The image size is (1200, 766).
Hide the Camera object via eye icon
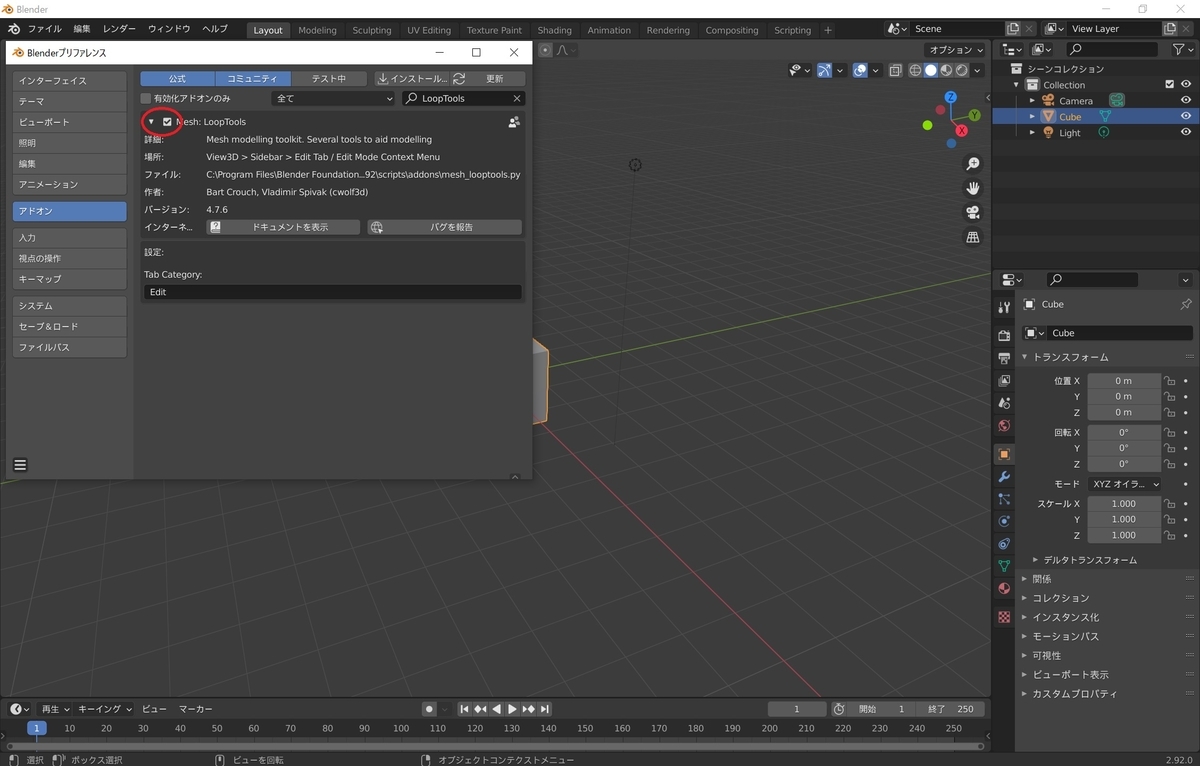1186,100
